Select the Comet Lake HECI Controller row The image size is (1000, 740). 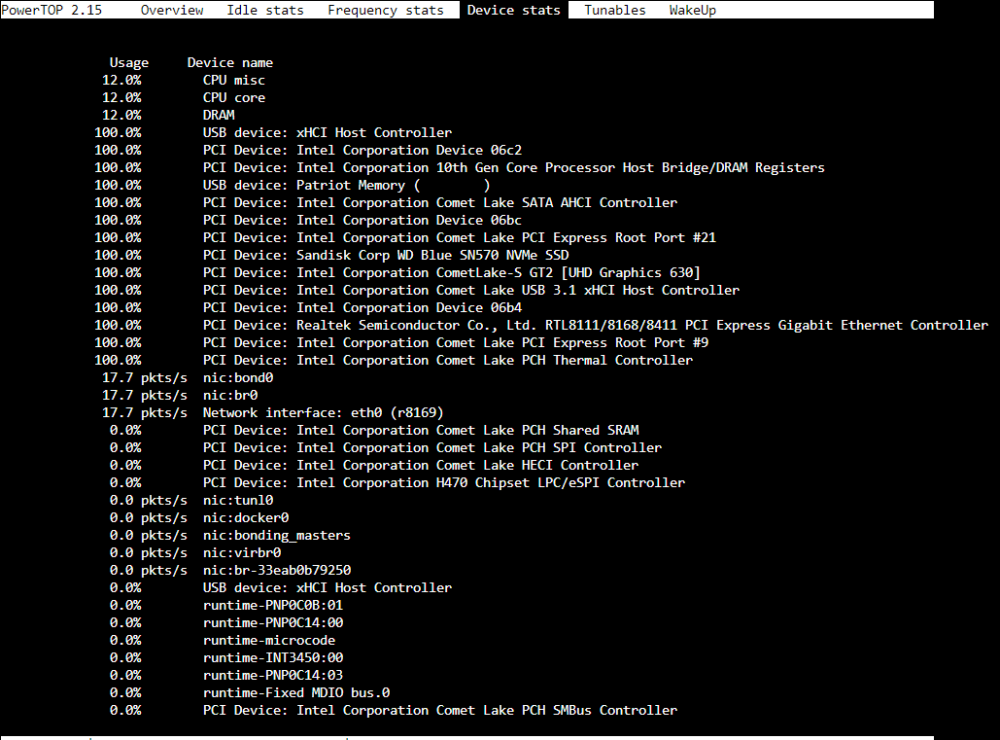click(374, 465)
